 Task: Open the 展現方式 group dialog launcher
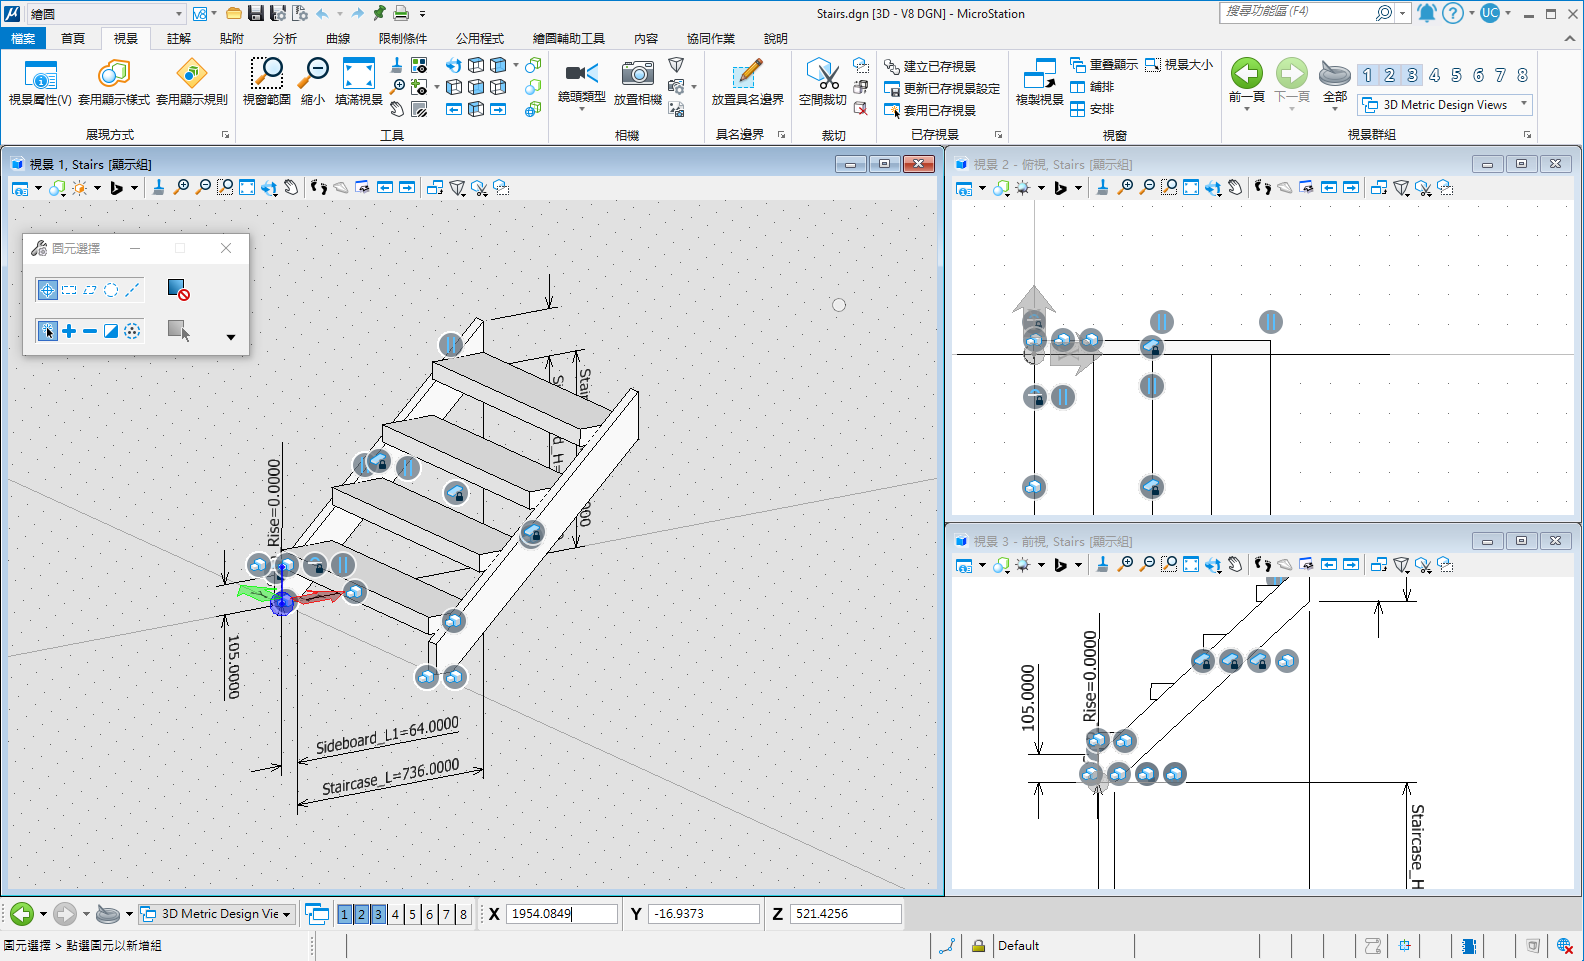click(x=225, y=135)
